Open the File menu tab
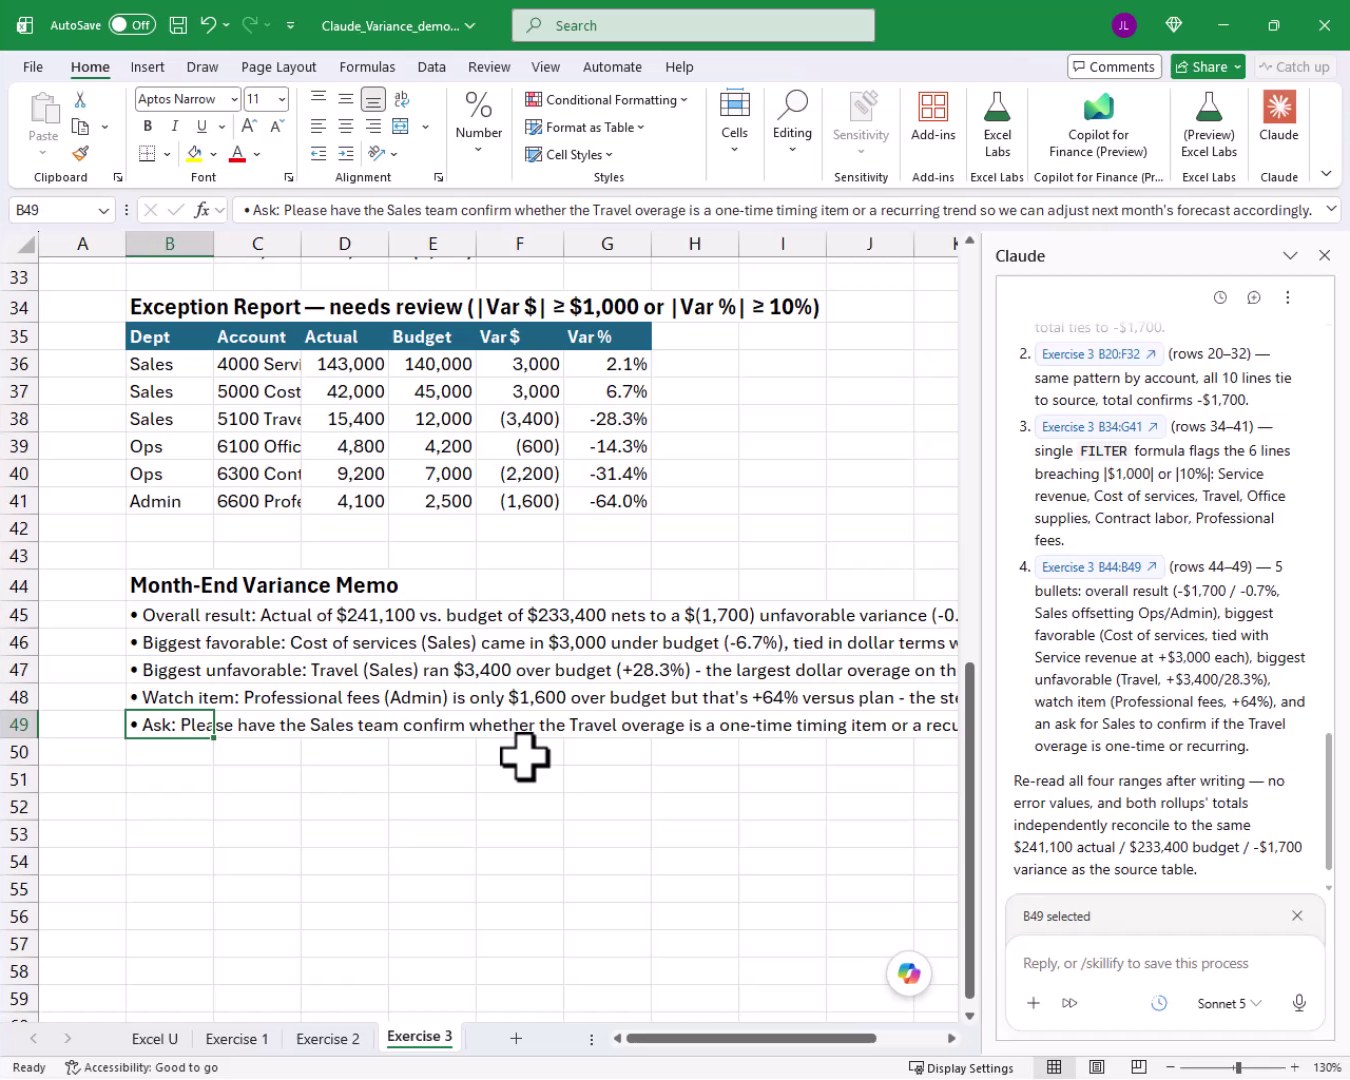Viewport: 1350px width, 1080px height. click(x=33, y=67)
